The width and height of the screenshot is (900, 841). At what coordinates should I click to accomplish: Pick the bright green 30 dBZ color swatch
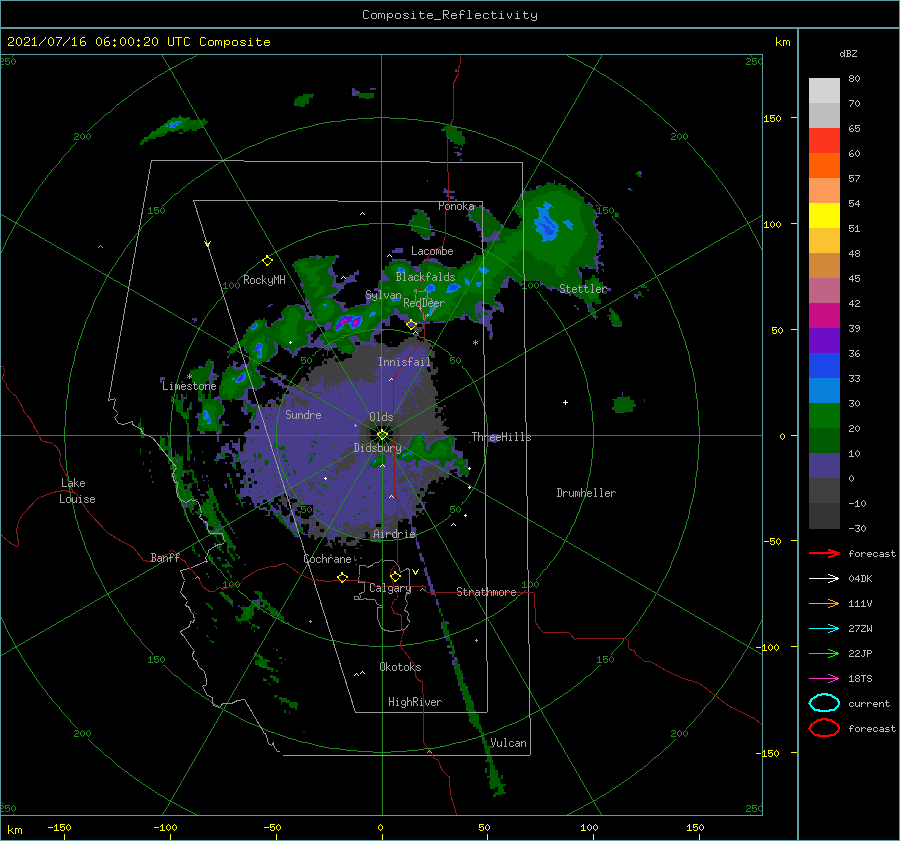coord(824,416)
